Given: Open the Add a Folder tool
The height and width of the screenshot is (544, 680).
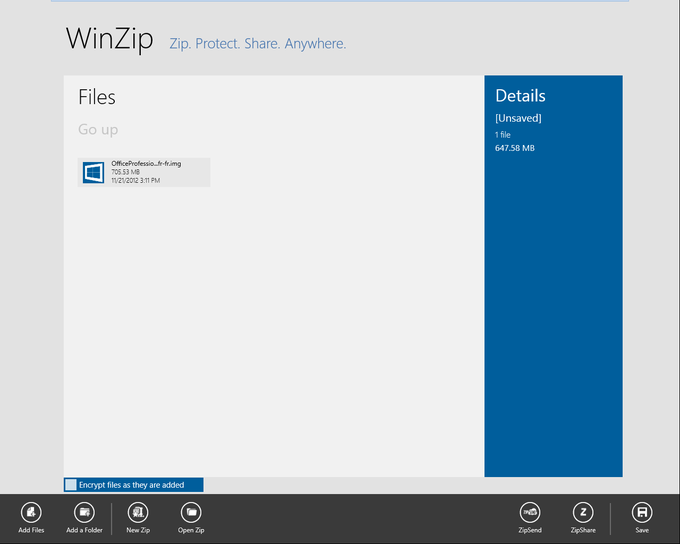Looking at the screenshot, I should point(84,512).
